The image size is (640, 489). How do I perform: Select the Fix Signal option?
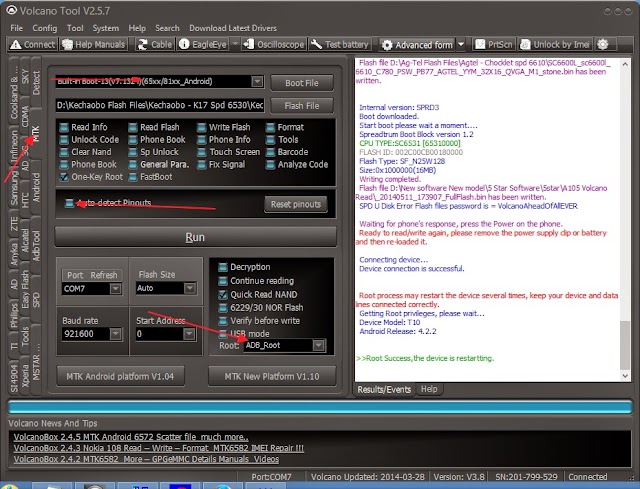(x=221, y=164)
